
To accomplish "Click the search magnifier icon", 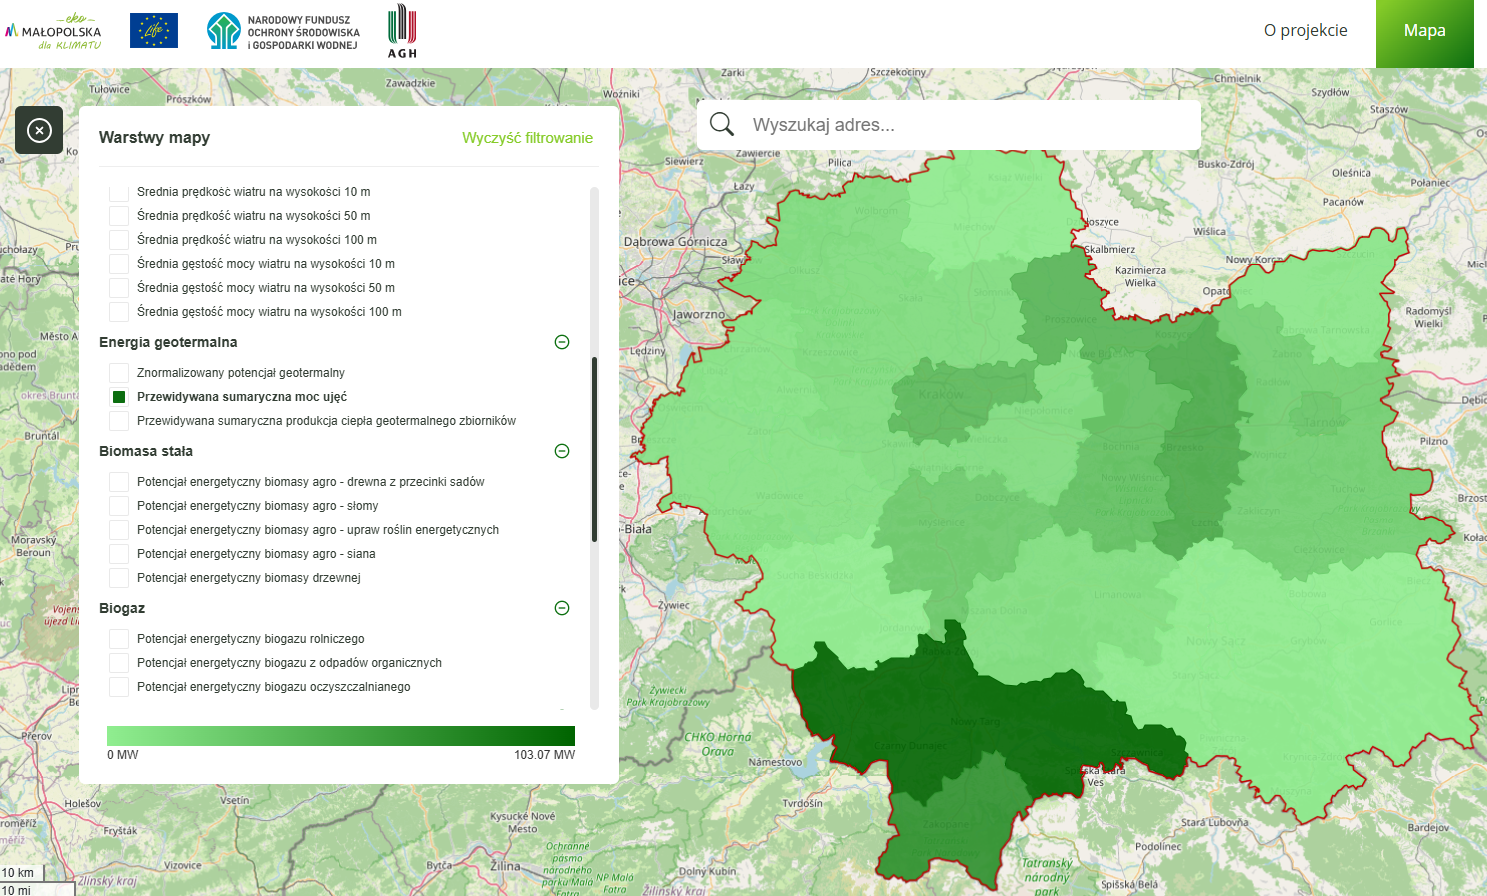I will pos(722,124).
